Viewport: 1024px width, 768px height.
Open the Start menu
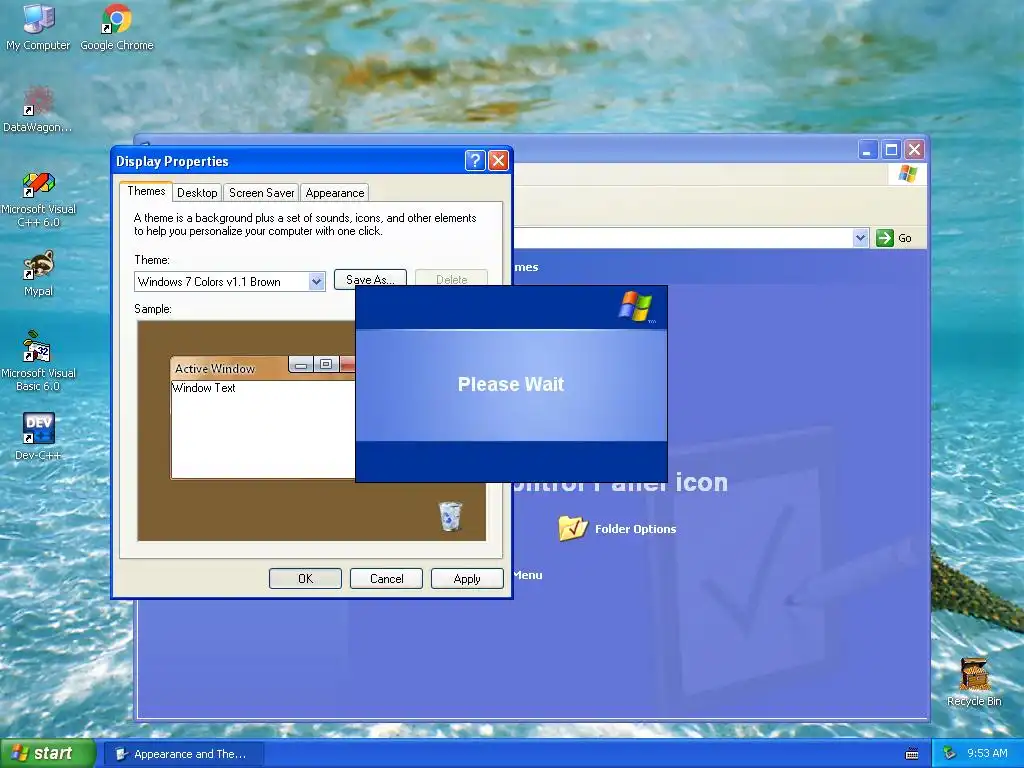(x=48, y=754)
